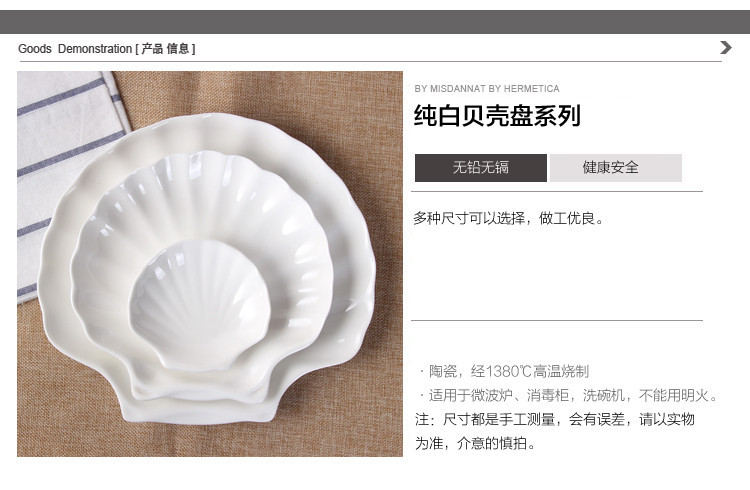The height and width of the screenshot is (490, 750).
Task: Click the note line starting with 注：尺寸都是手工测量
Action: pyautogui.click(x=555, y=420)
